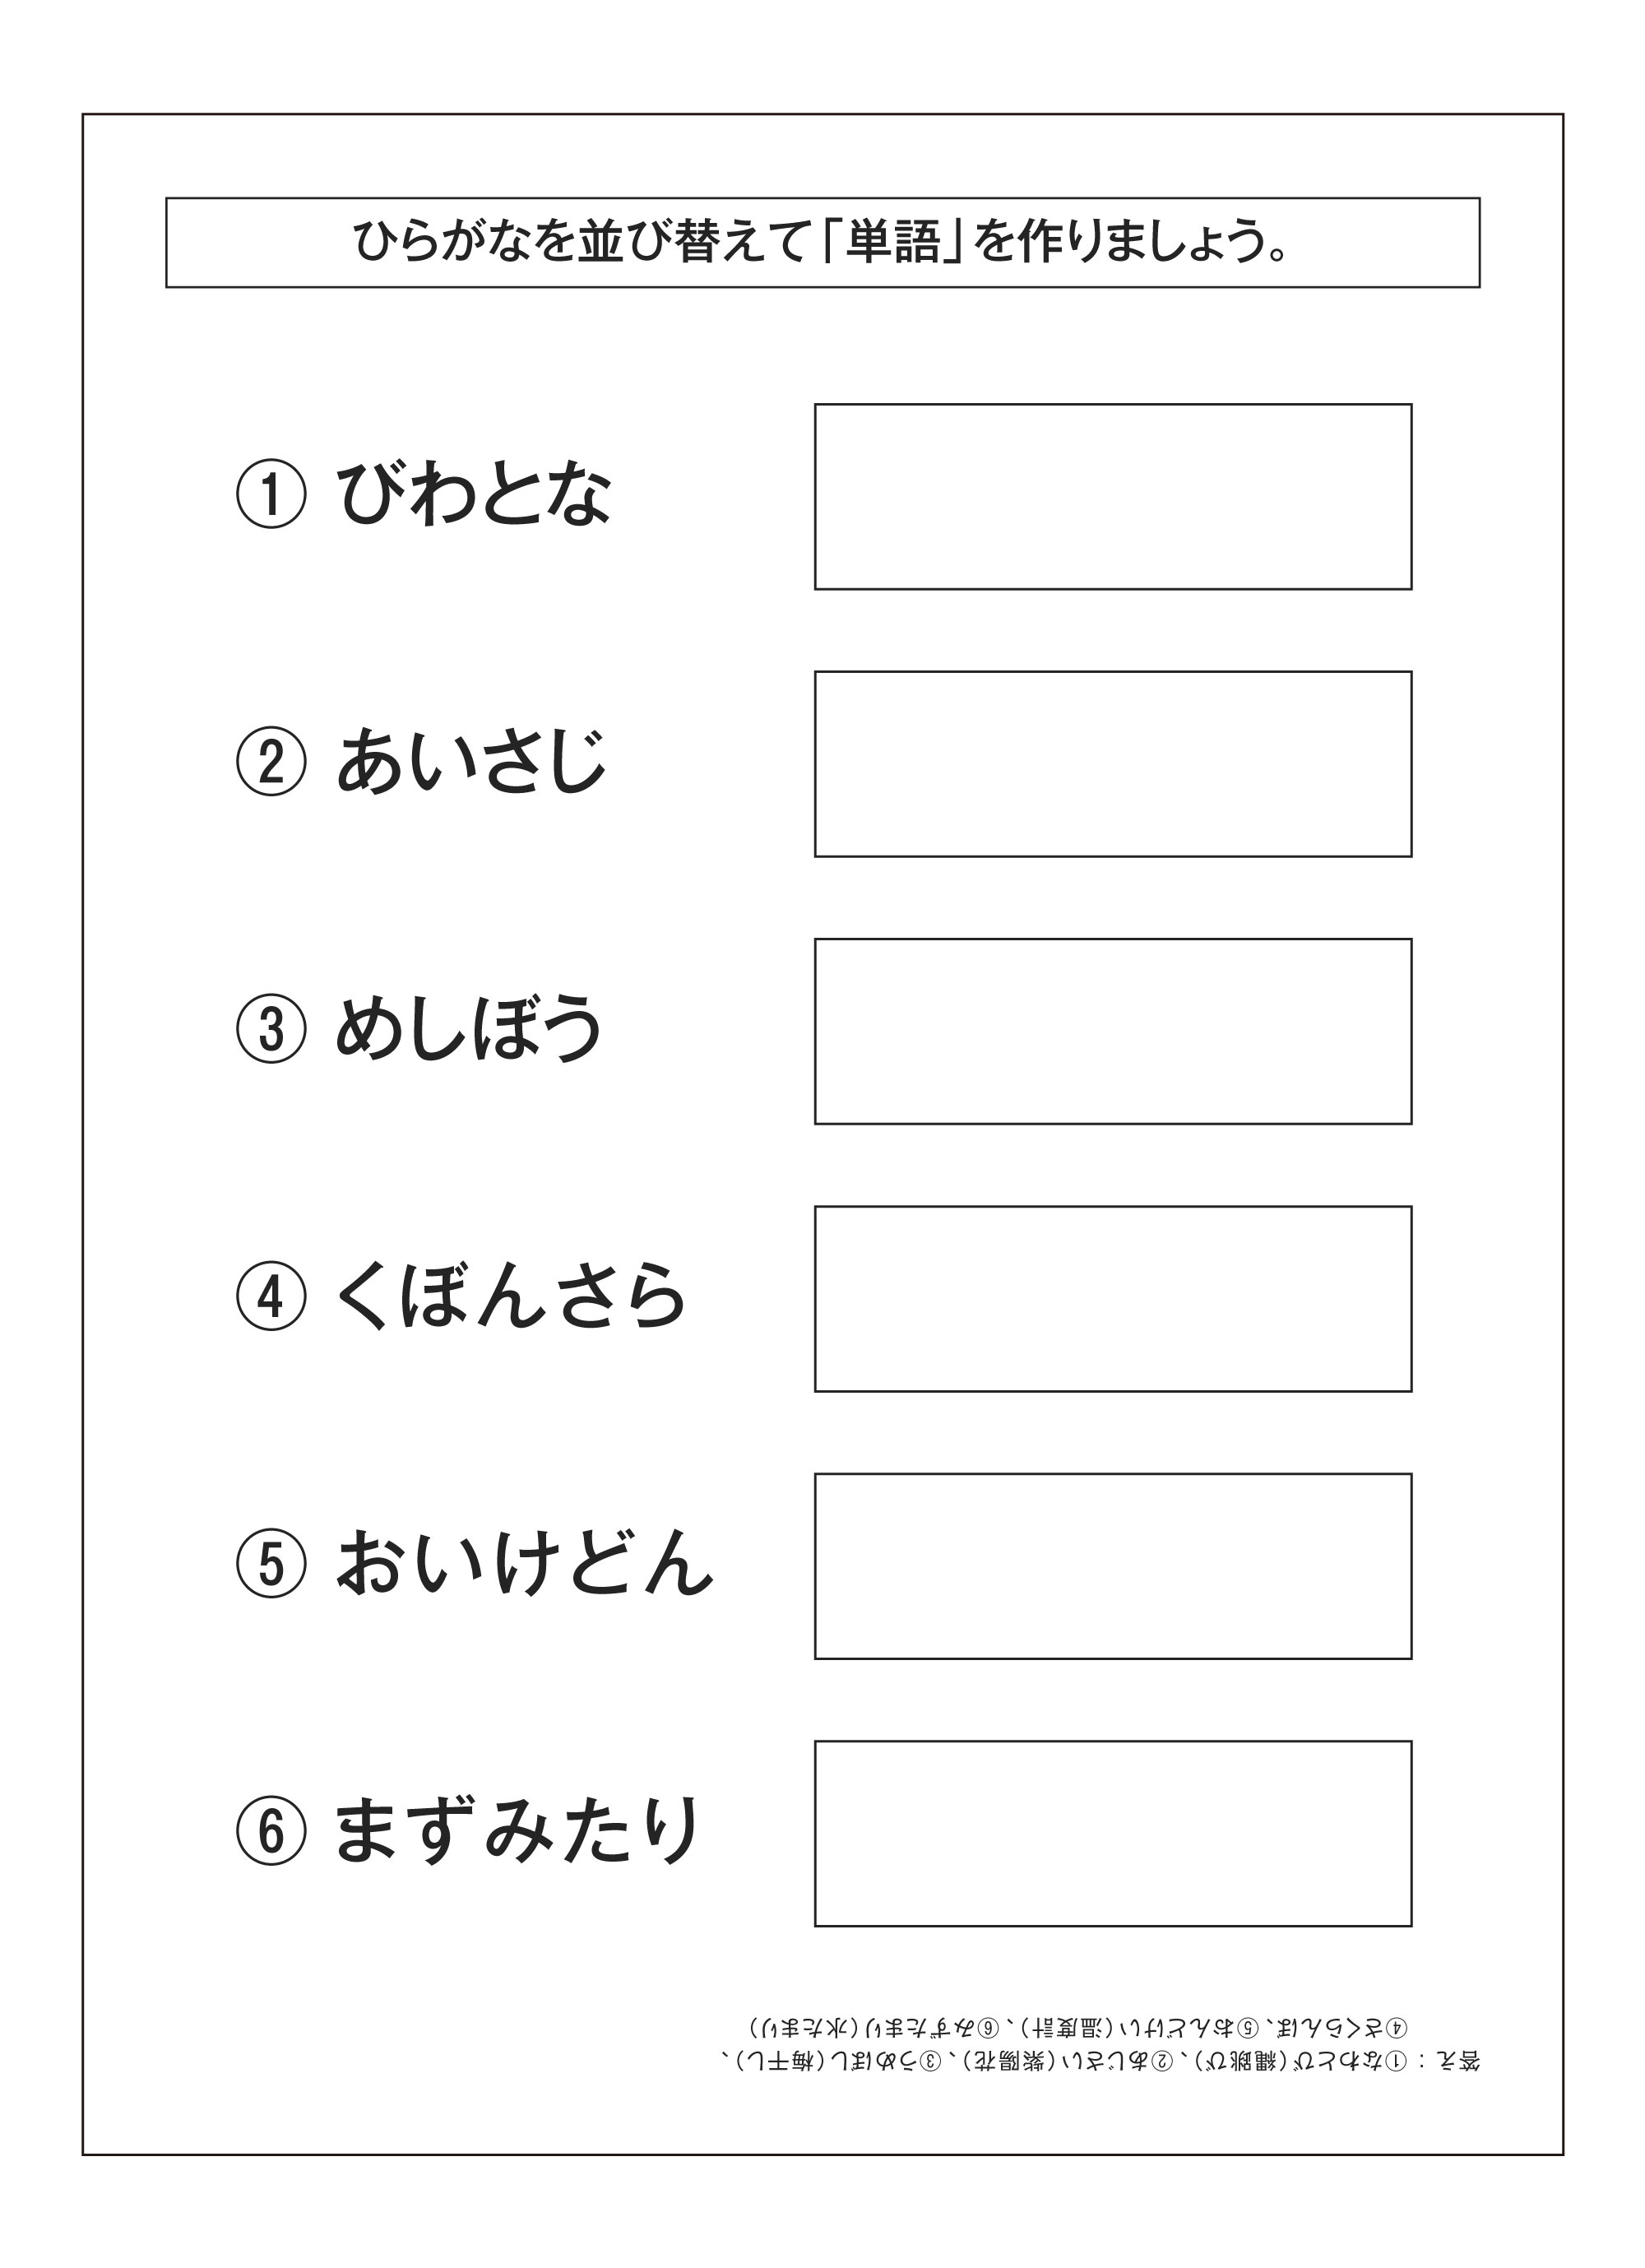1645x2268 pixels.
Task: Select the answer box for おいけどん
Action: (1113, 1566)
